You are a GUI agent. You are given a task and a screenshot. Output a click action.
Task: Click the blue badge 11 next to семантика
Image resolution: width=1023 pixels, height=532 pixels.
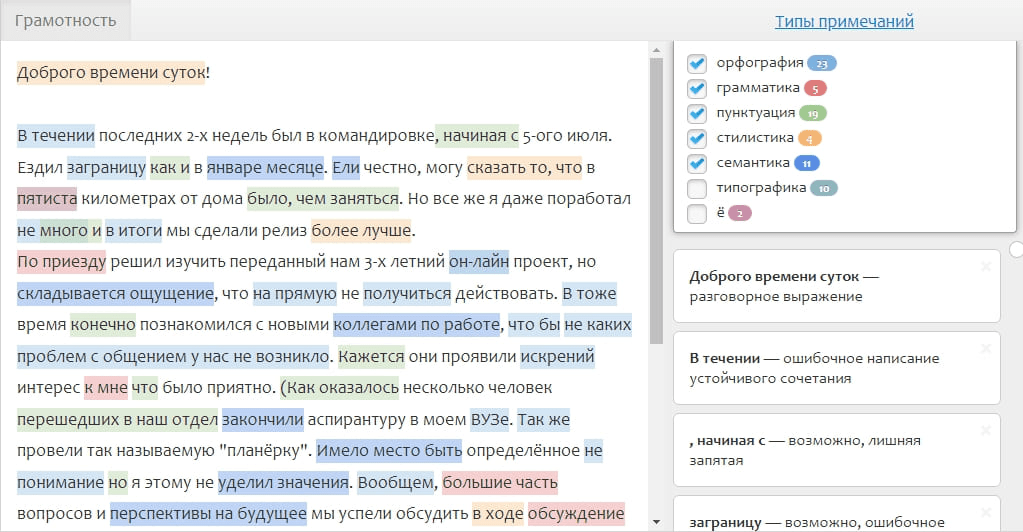pos(806,163)
